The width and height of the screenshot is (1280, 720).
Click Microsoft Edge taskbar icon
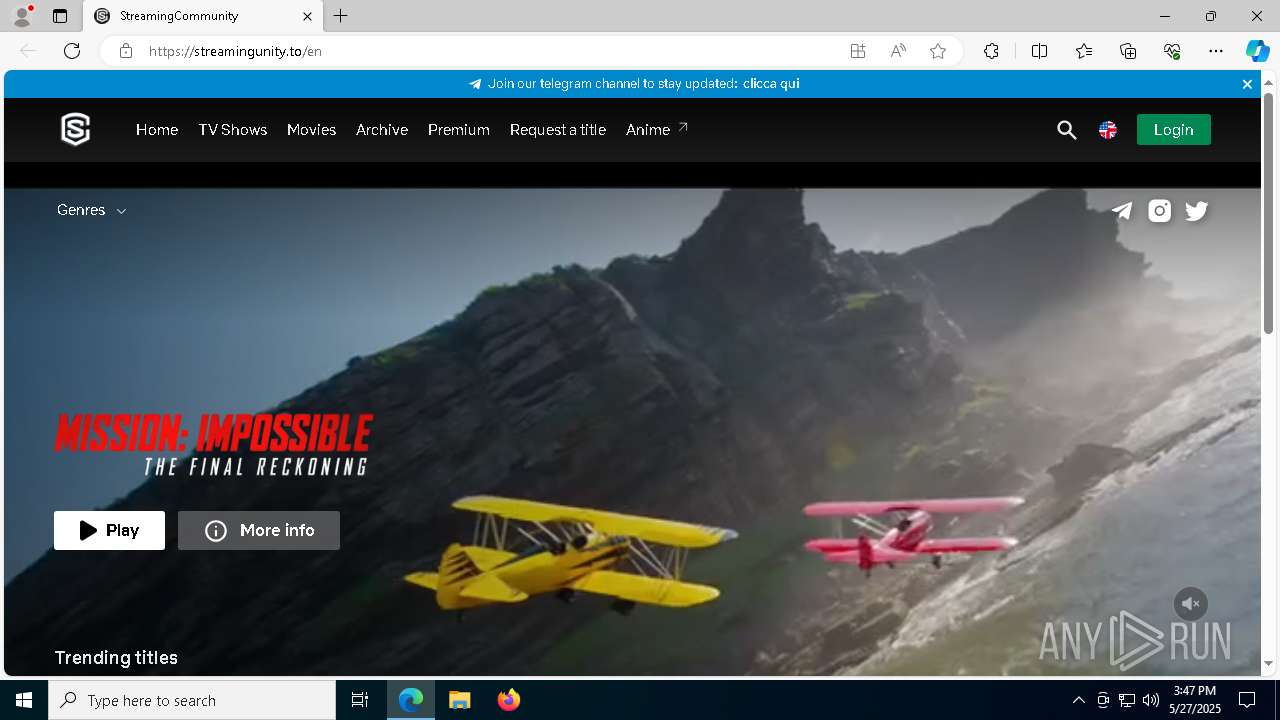point(411,700)
